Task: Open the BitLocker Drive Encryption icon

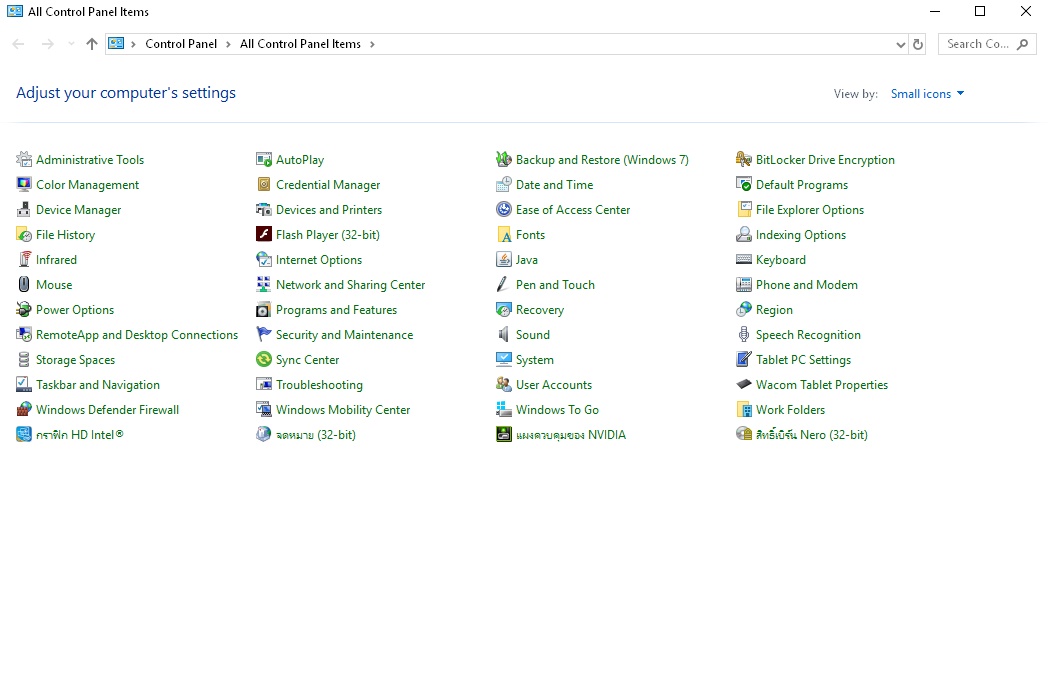Action: tap(744, 159)
